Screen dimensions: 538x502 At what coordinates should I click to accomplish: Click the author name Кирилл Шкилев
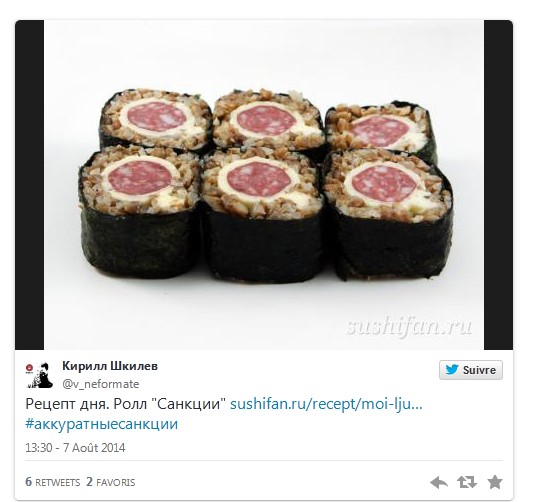click(x=110, y=366)
